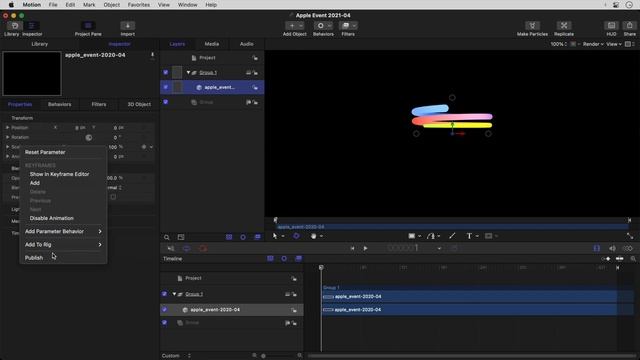640x360 pixels.
Task: Open Scale parameter animation menu arrow
Action: (x=151, y=147)
